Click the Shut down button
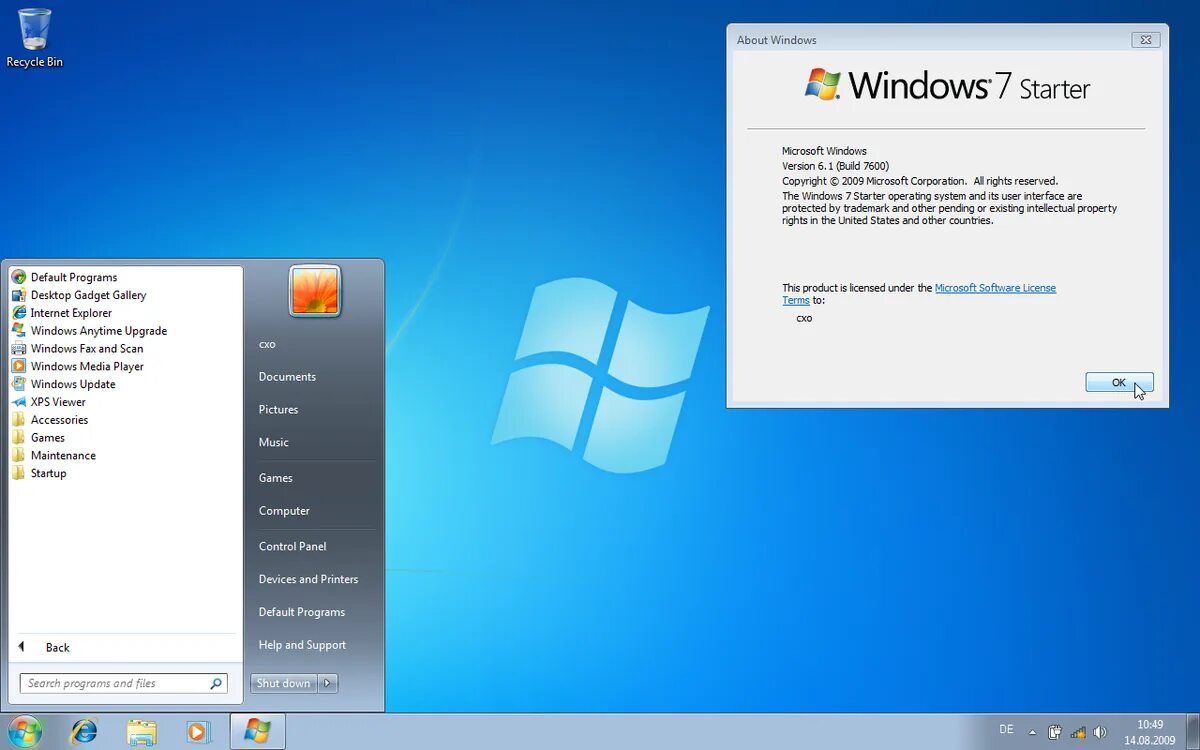1200x750 pixels. coord(283,683)
